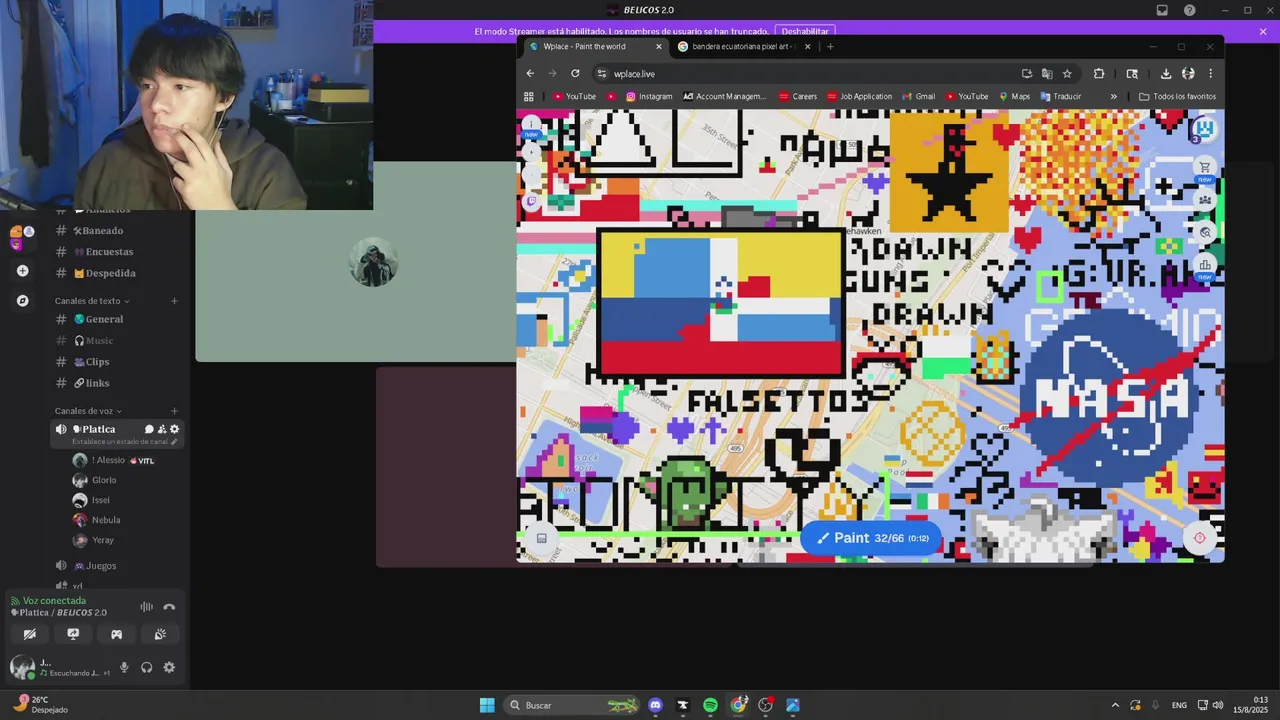Create a channel in Canales de voz
The height and width of the screenshot is (720, 1280).
tap(174, 411)
